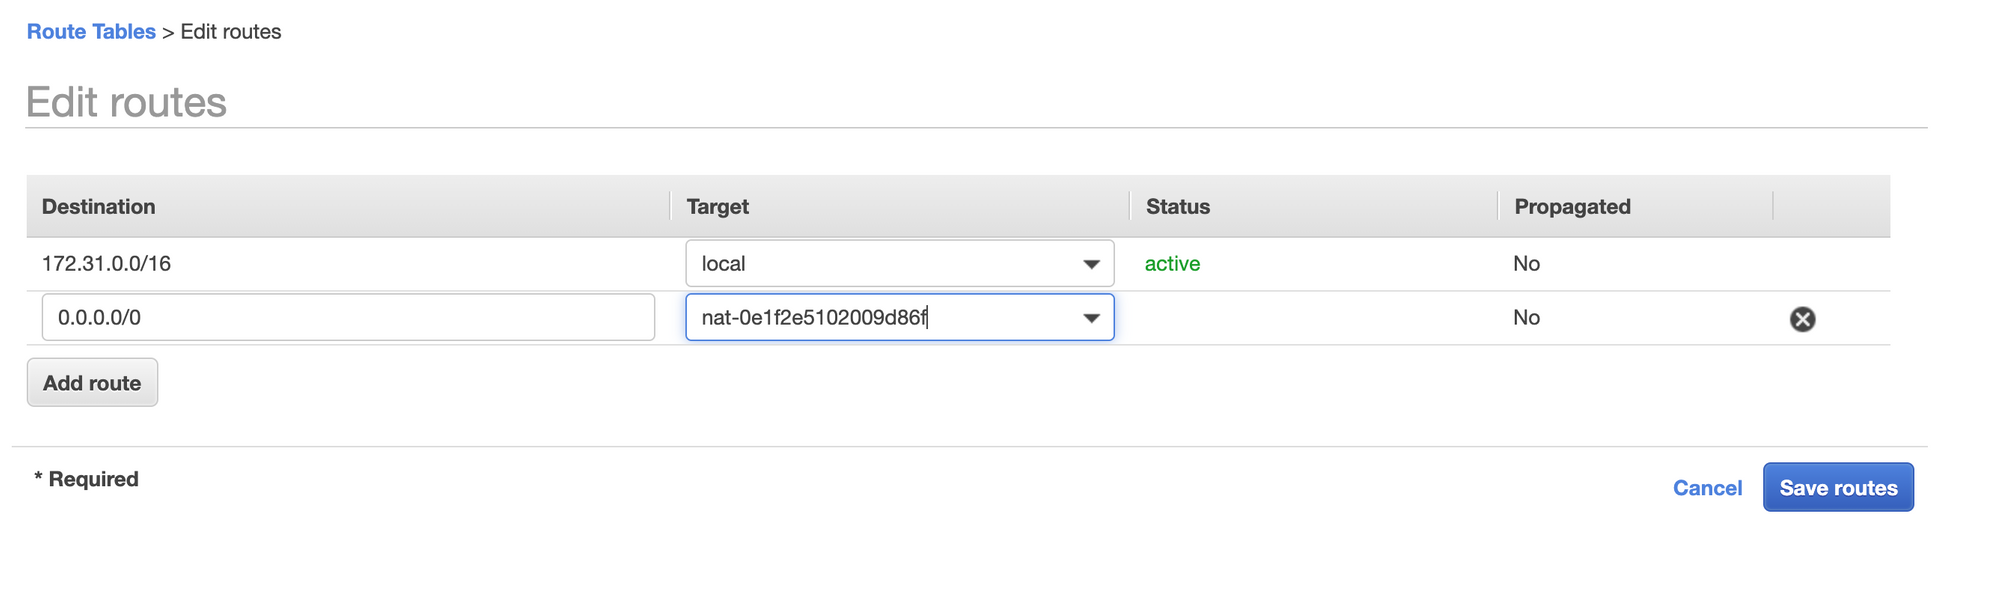Image resolution: width=2000 pixels, height=609 pixels.
Task: Click the large Edit routes page heading
Action: tap(126, 102)
